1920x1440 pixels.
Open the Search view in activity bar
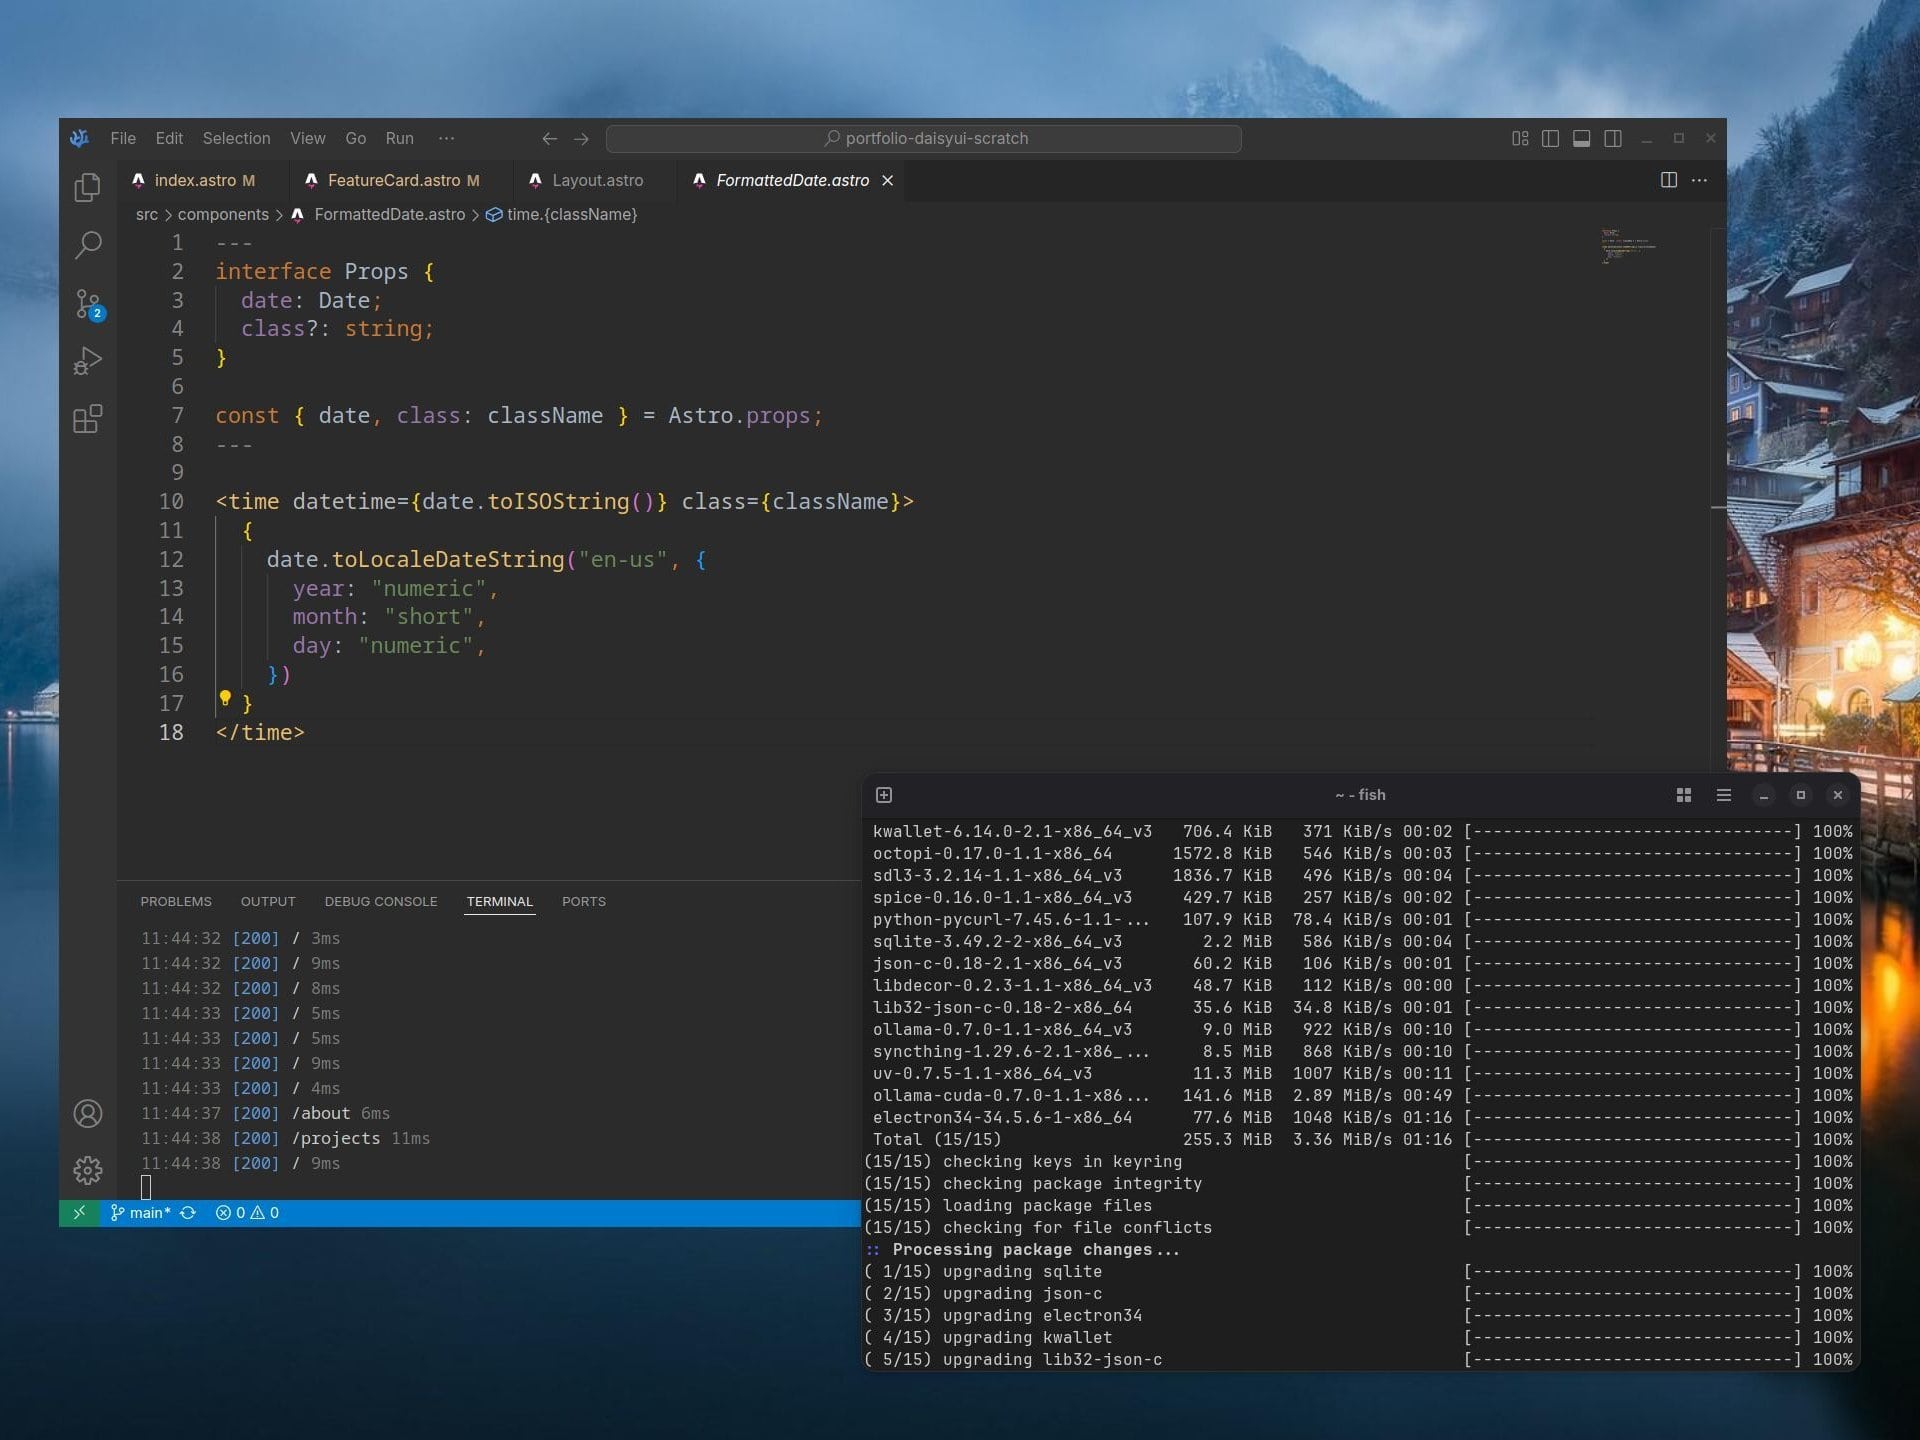88,245
